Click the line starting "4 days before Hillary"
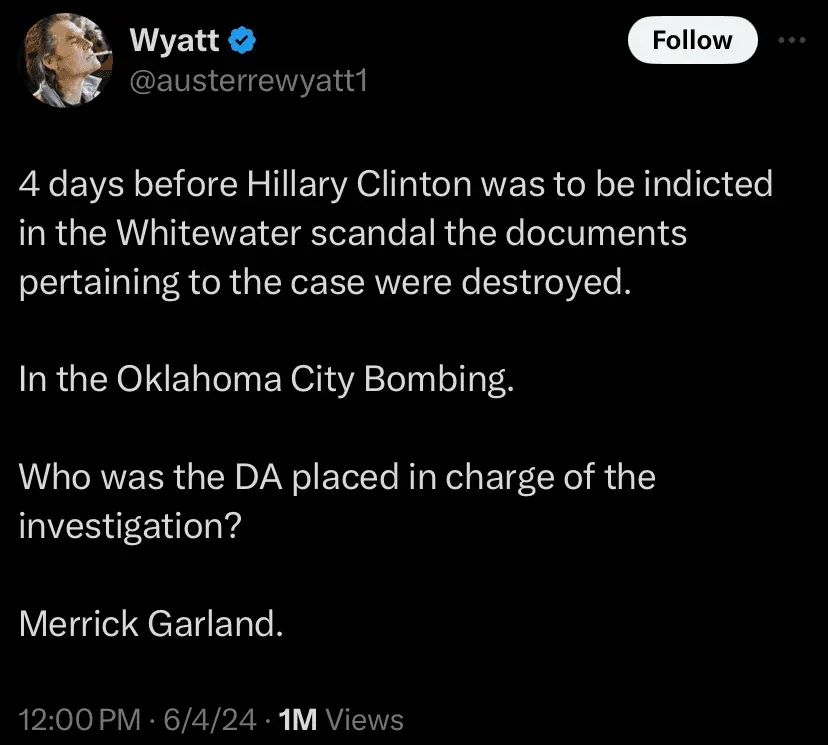The height and width of the screenshot is (745, 828). click(x=395, y=184)
